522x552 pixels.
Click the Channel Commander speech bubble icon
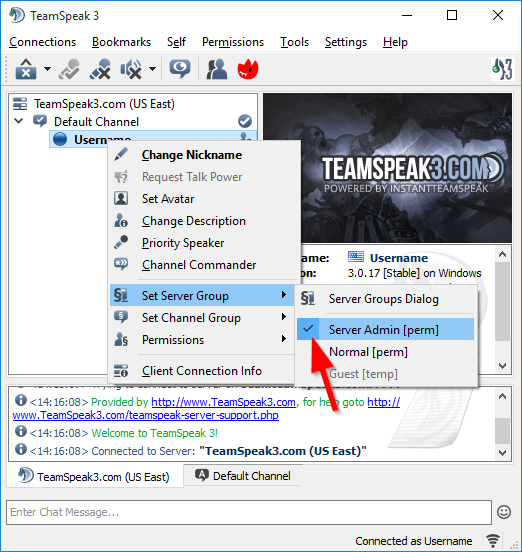click(121, 264)
